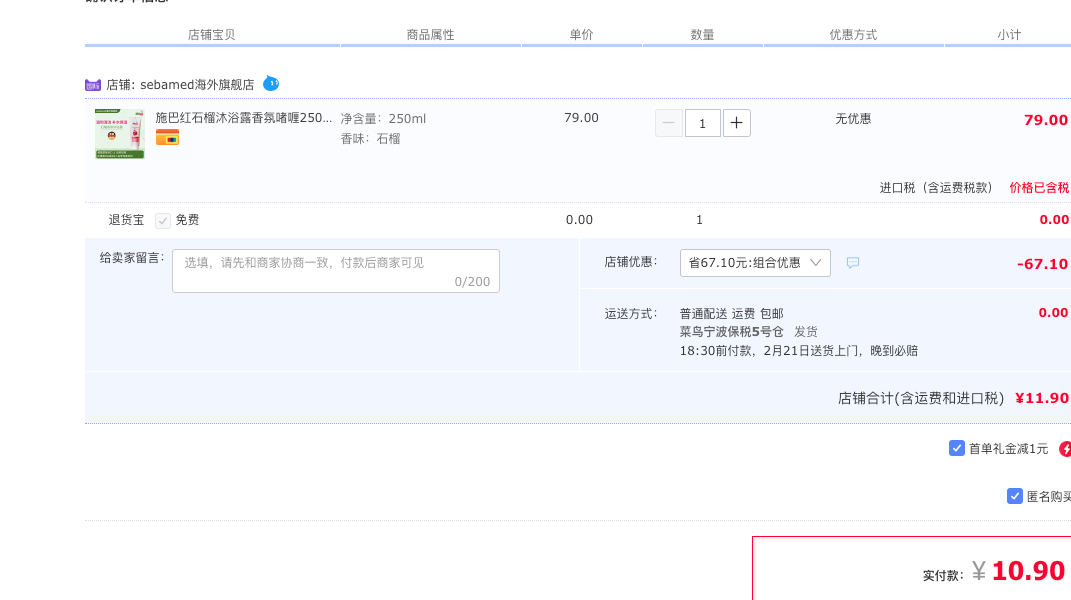Decrease quantity with the minus button
This screenshot has width=1071, height=600.
(669, 123)
